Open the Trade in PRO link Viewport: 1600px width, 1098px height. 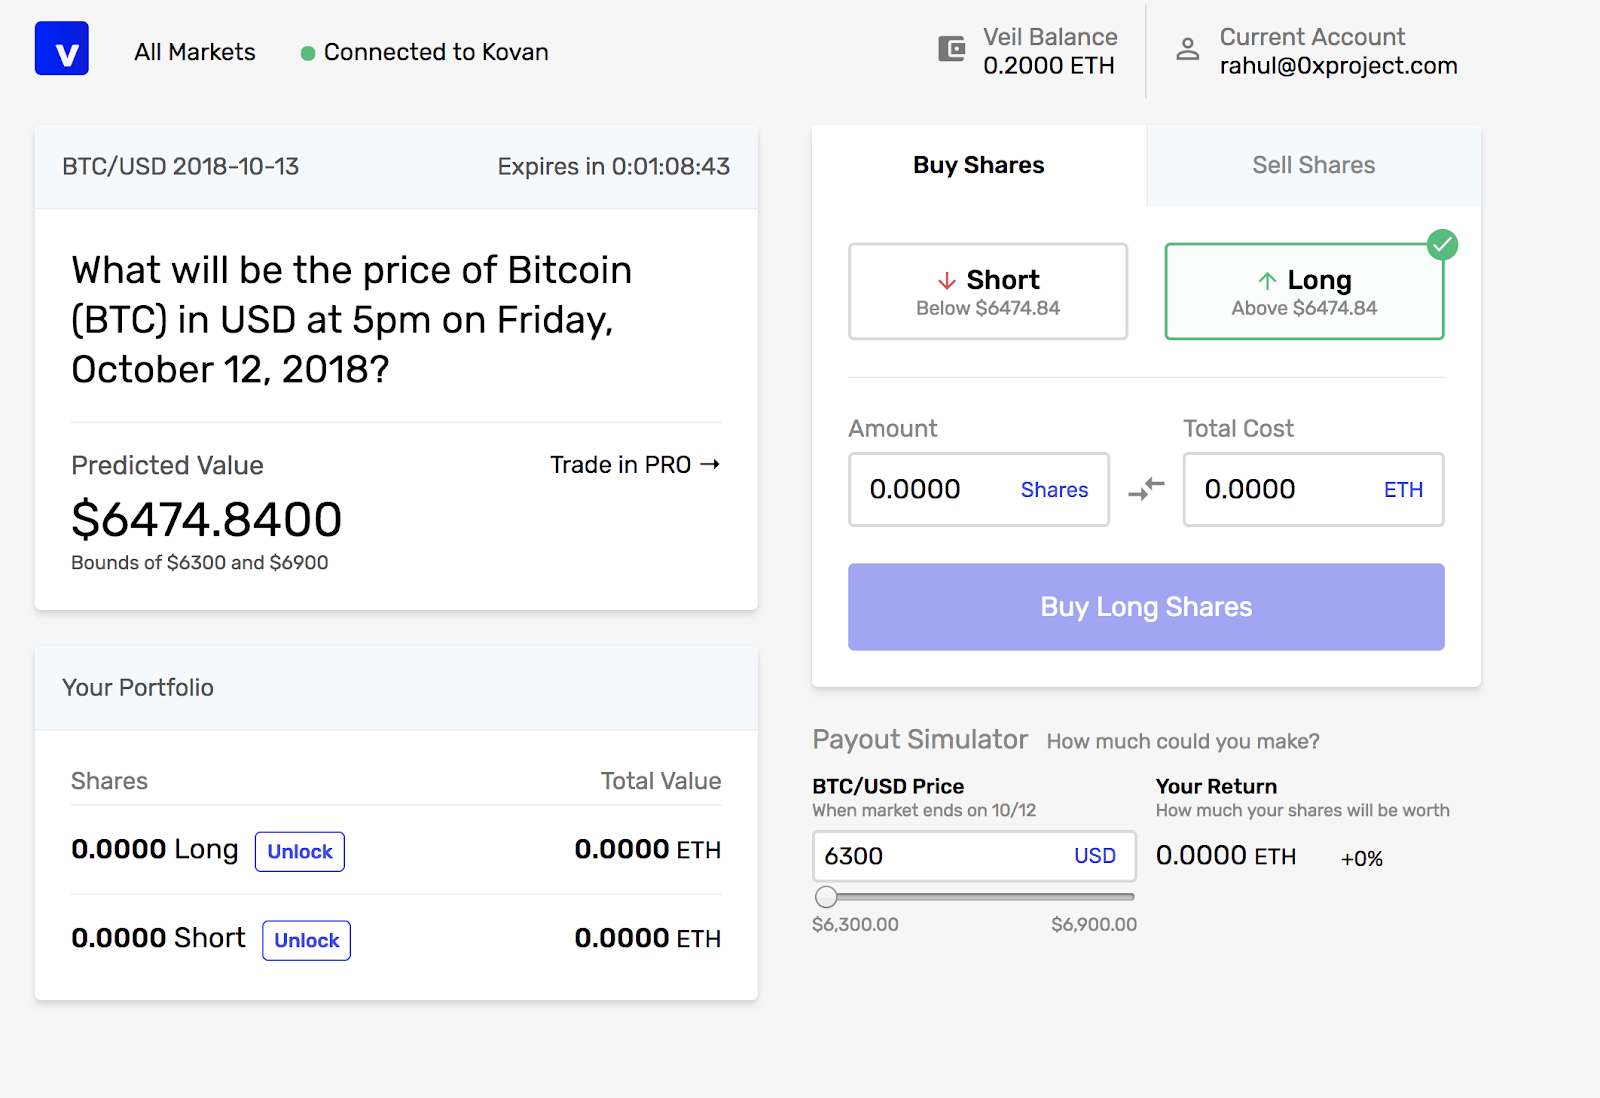pyautogui.click(x=634, y=465)
